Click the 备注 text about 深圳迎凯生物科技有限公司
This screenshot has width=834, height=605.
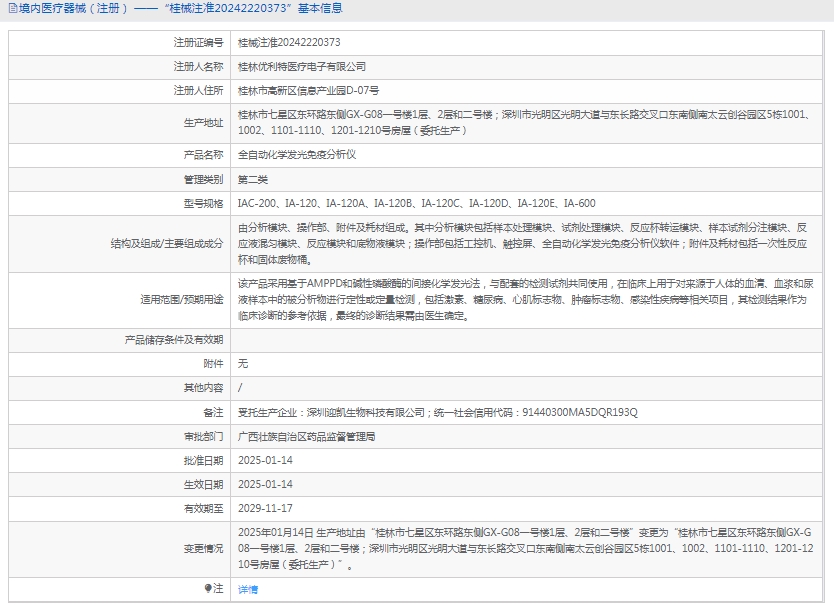[437, 412]
